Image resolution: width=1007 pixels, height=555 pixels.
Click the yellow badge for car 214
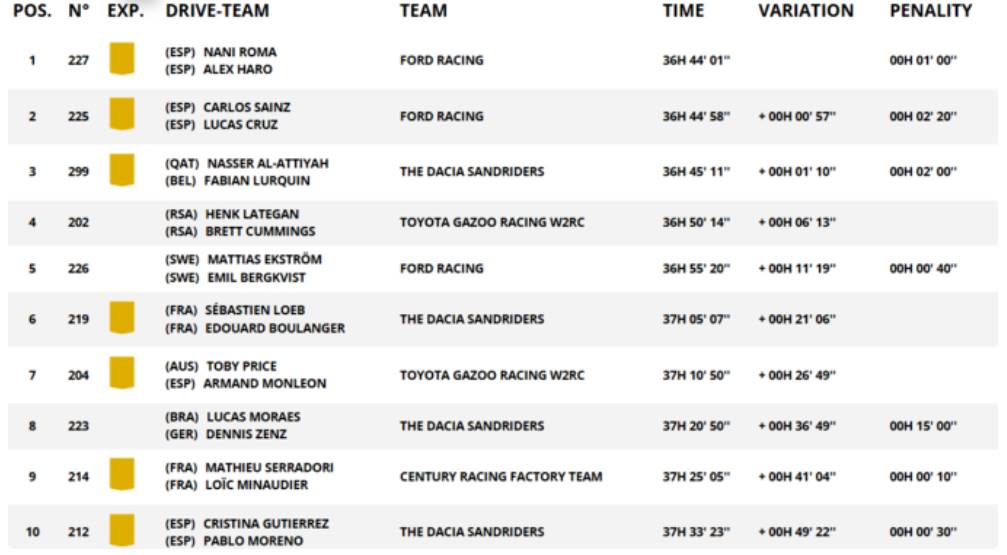pos(122,475)
